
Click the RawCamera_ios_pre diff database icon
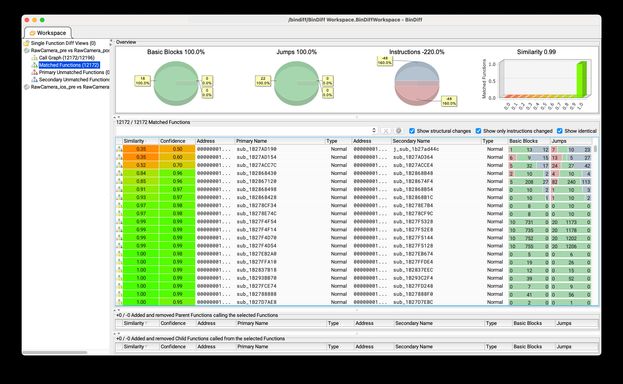coord(27,87)
